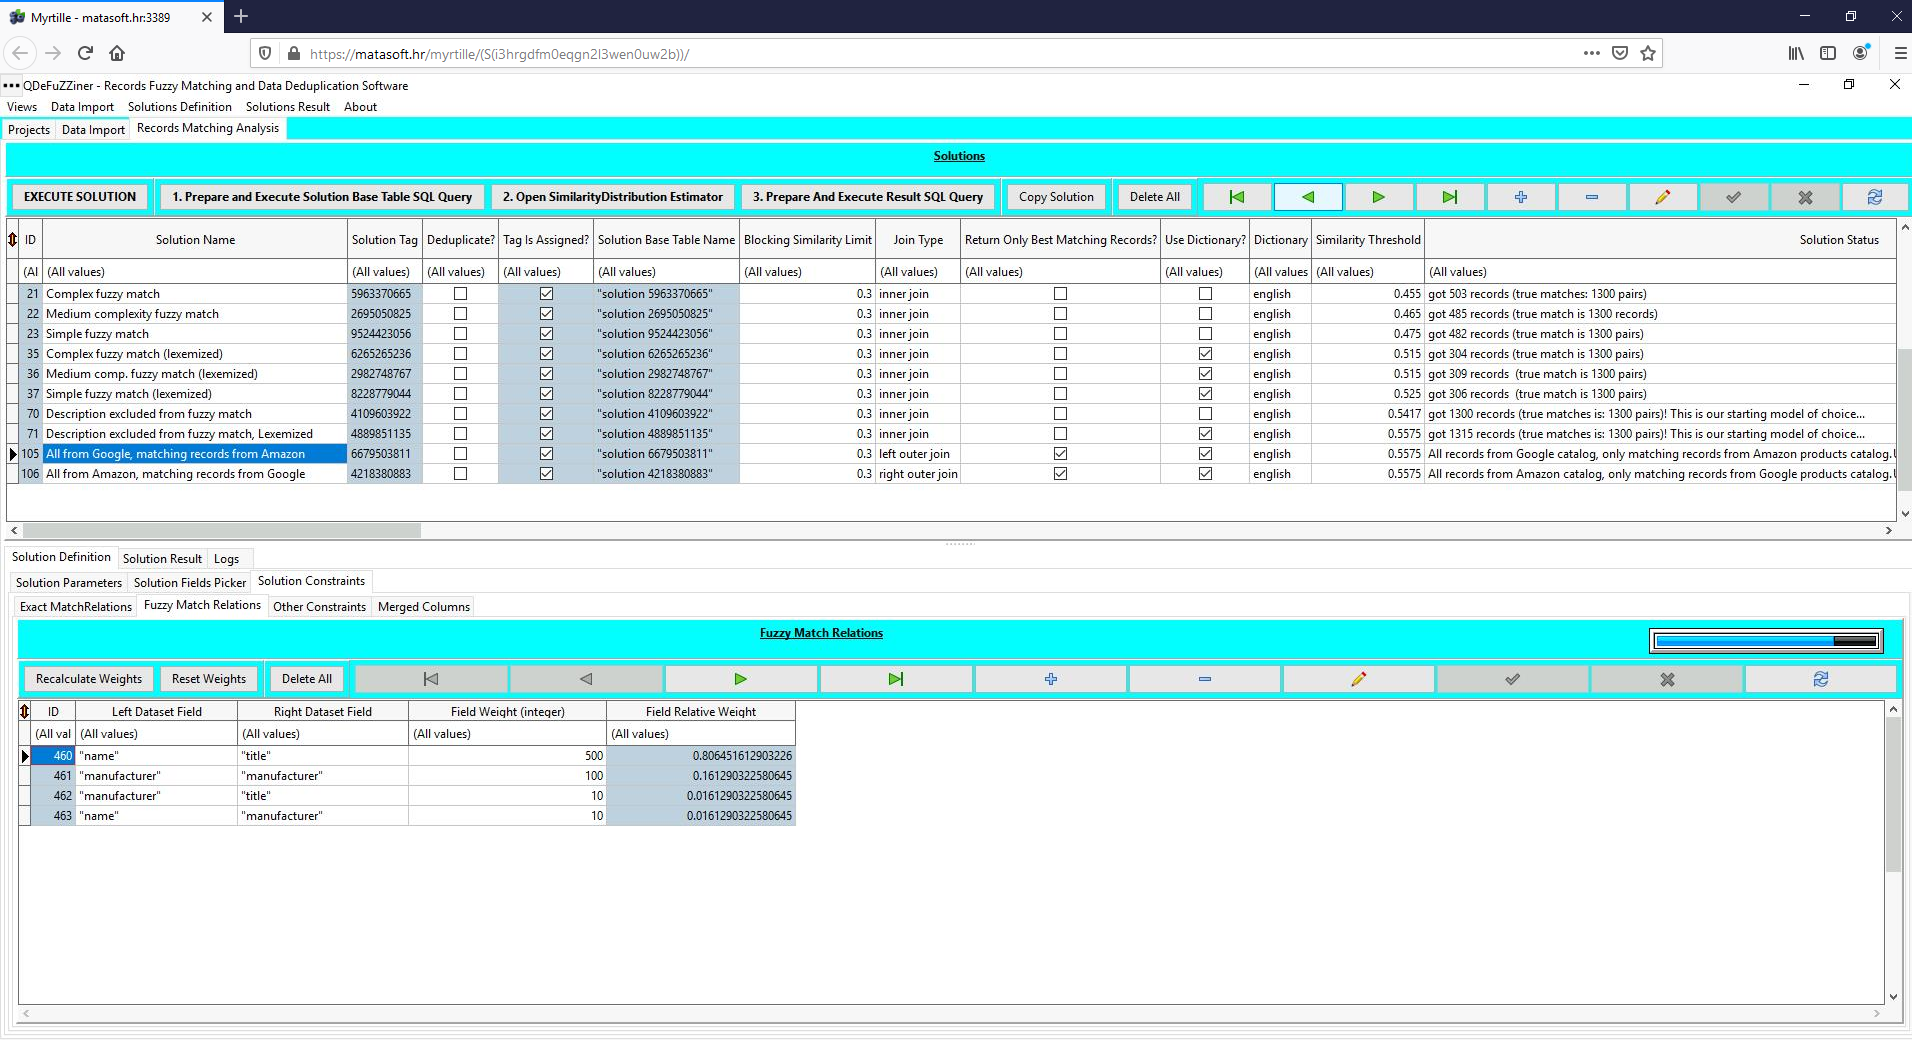1912x1040 pixels.
Task: Uncheck Return Only Best Matching for solution 106
Action: click(x=1060, y=474)
